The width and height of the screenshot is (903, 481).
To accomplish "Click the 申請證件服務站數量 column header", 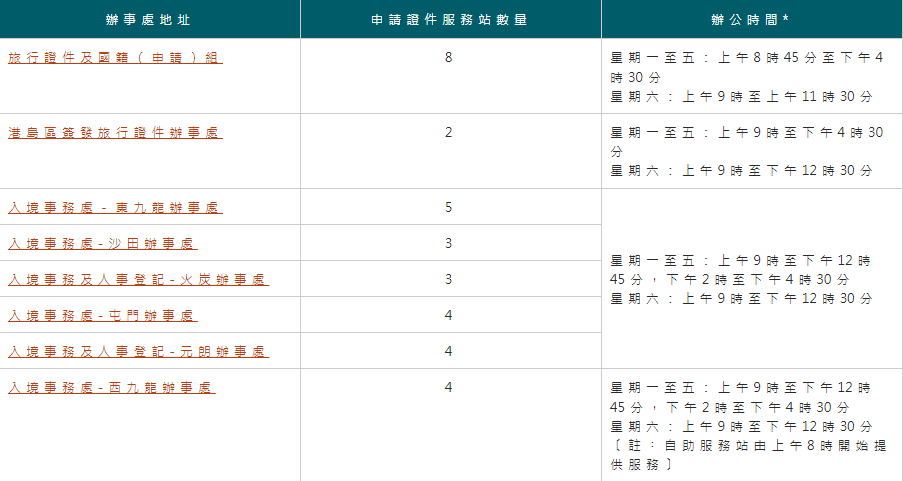I will (450, 19).
